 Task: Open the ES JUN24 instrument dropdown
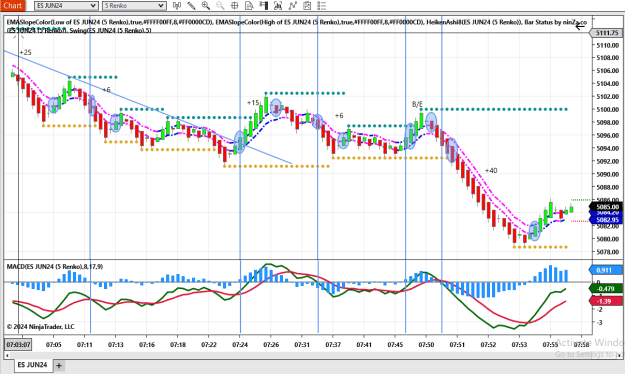click(x=66, y=6)
